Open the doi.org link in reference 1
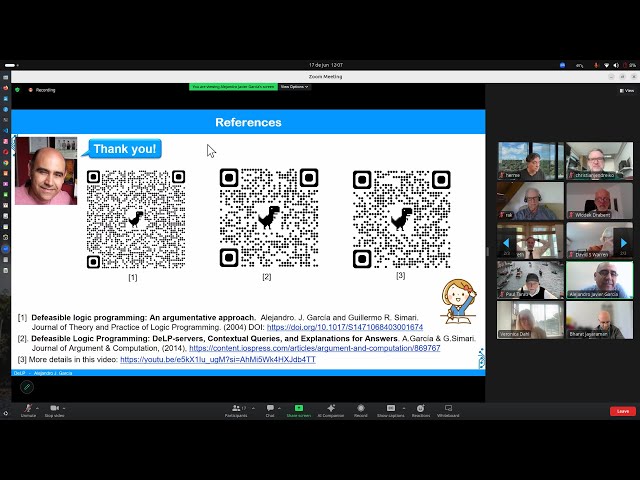 (344, 327)
